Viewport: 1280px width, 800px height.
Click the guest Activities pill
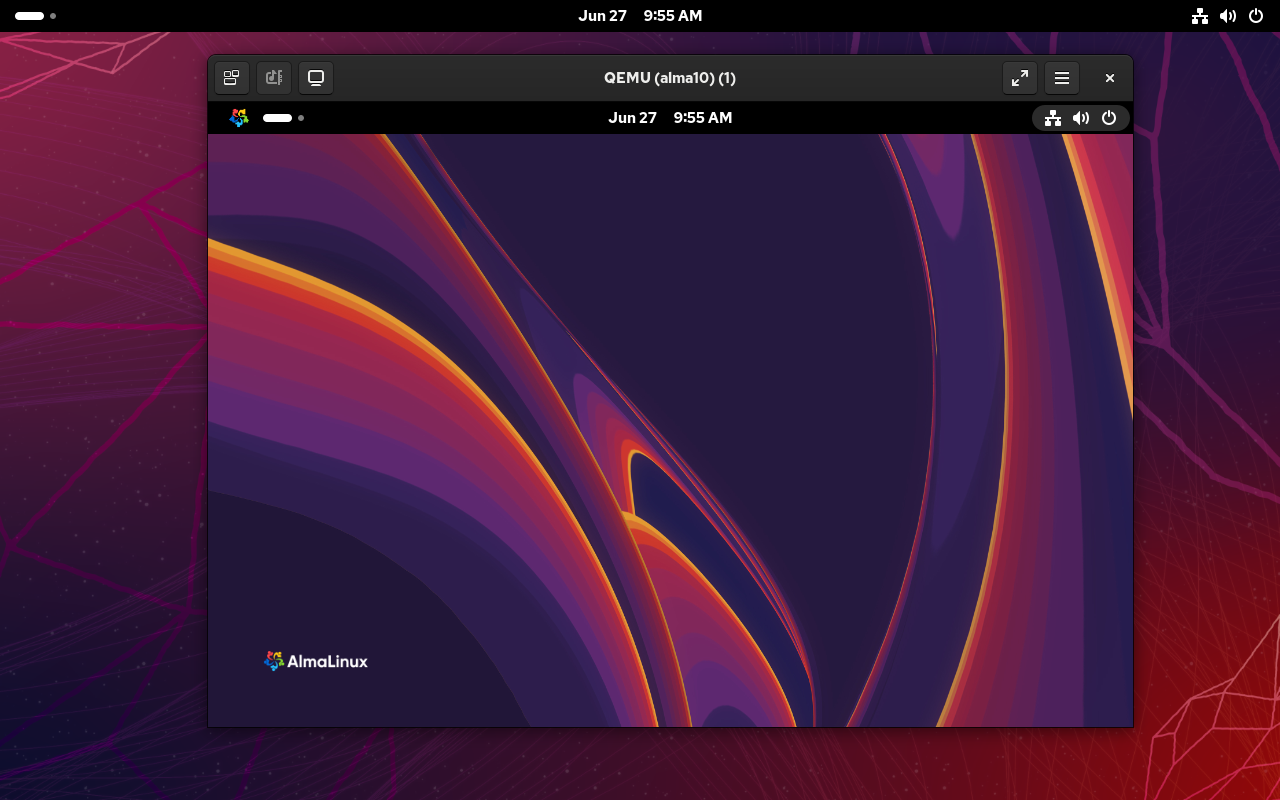(x=276, y=118)
